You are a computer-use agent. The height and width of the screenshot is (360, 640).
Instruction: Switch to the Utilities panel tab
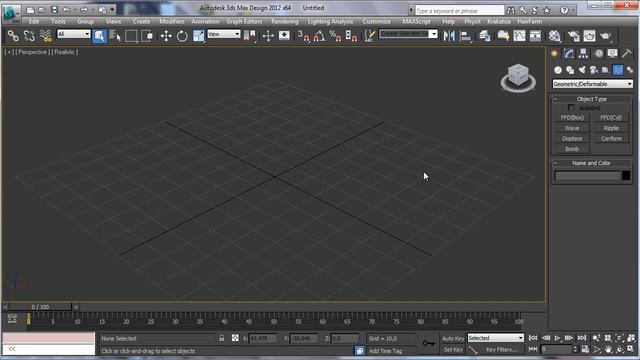(x=627, y=53)
